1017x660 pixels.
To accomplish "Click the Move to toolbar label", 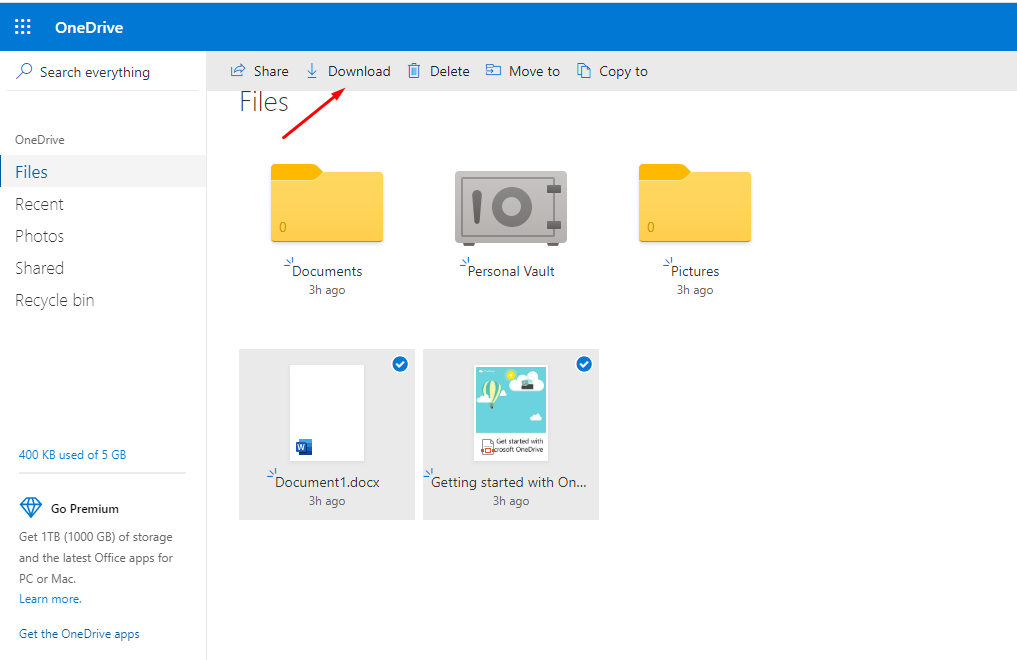I will pyautogui.click(x=534, y=71).
